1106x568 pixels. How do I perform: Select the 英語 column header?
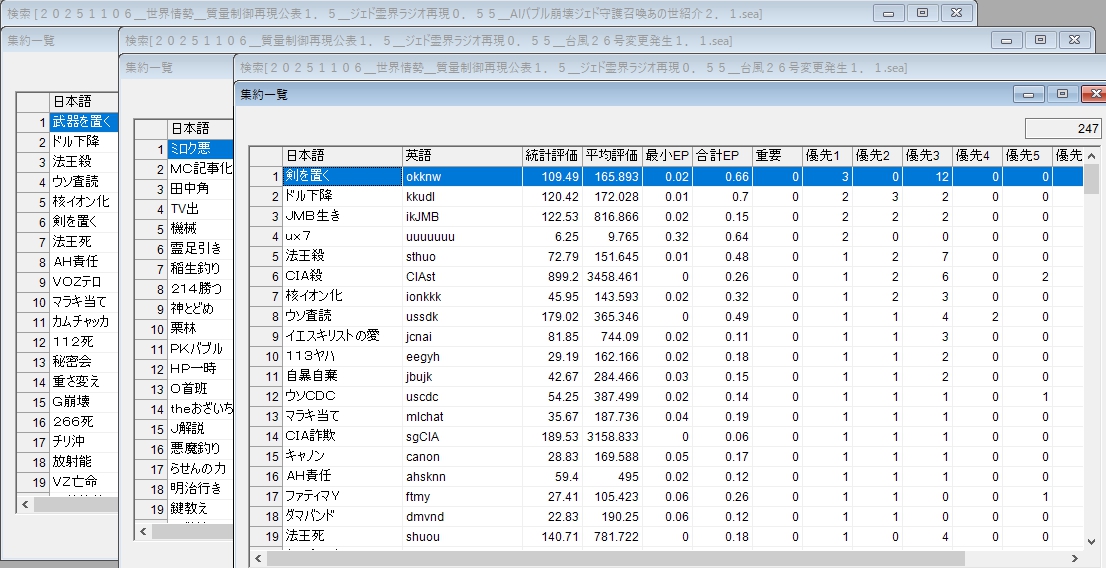(x=462, y=156)
